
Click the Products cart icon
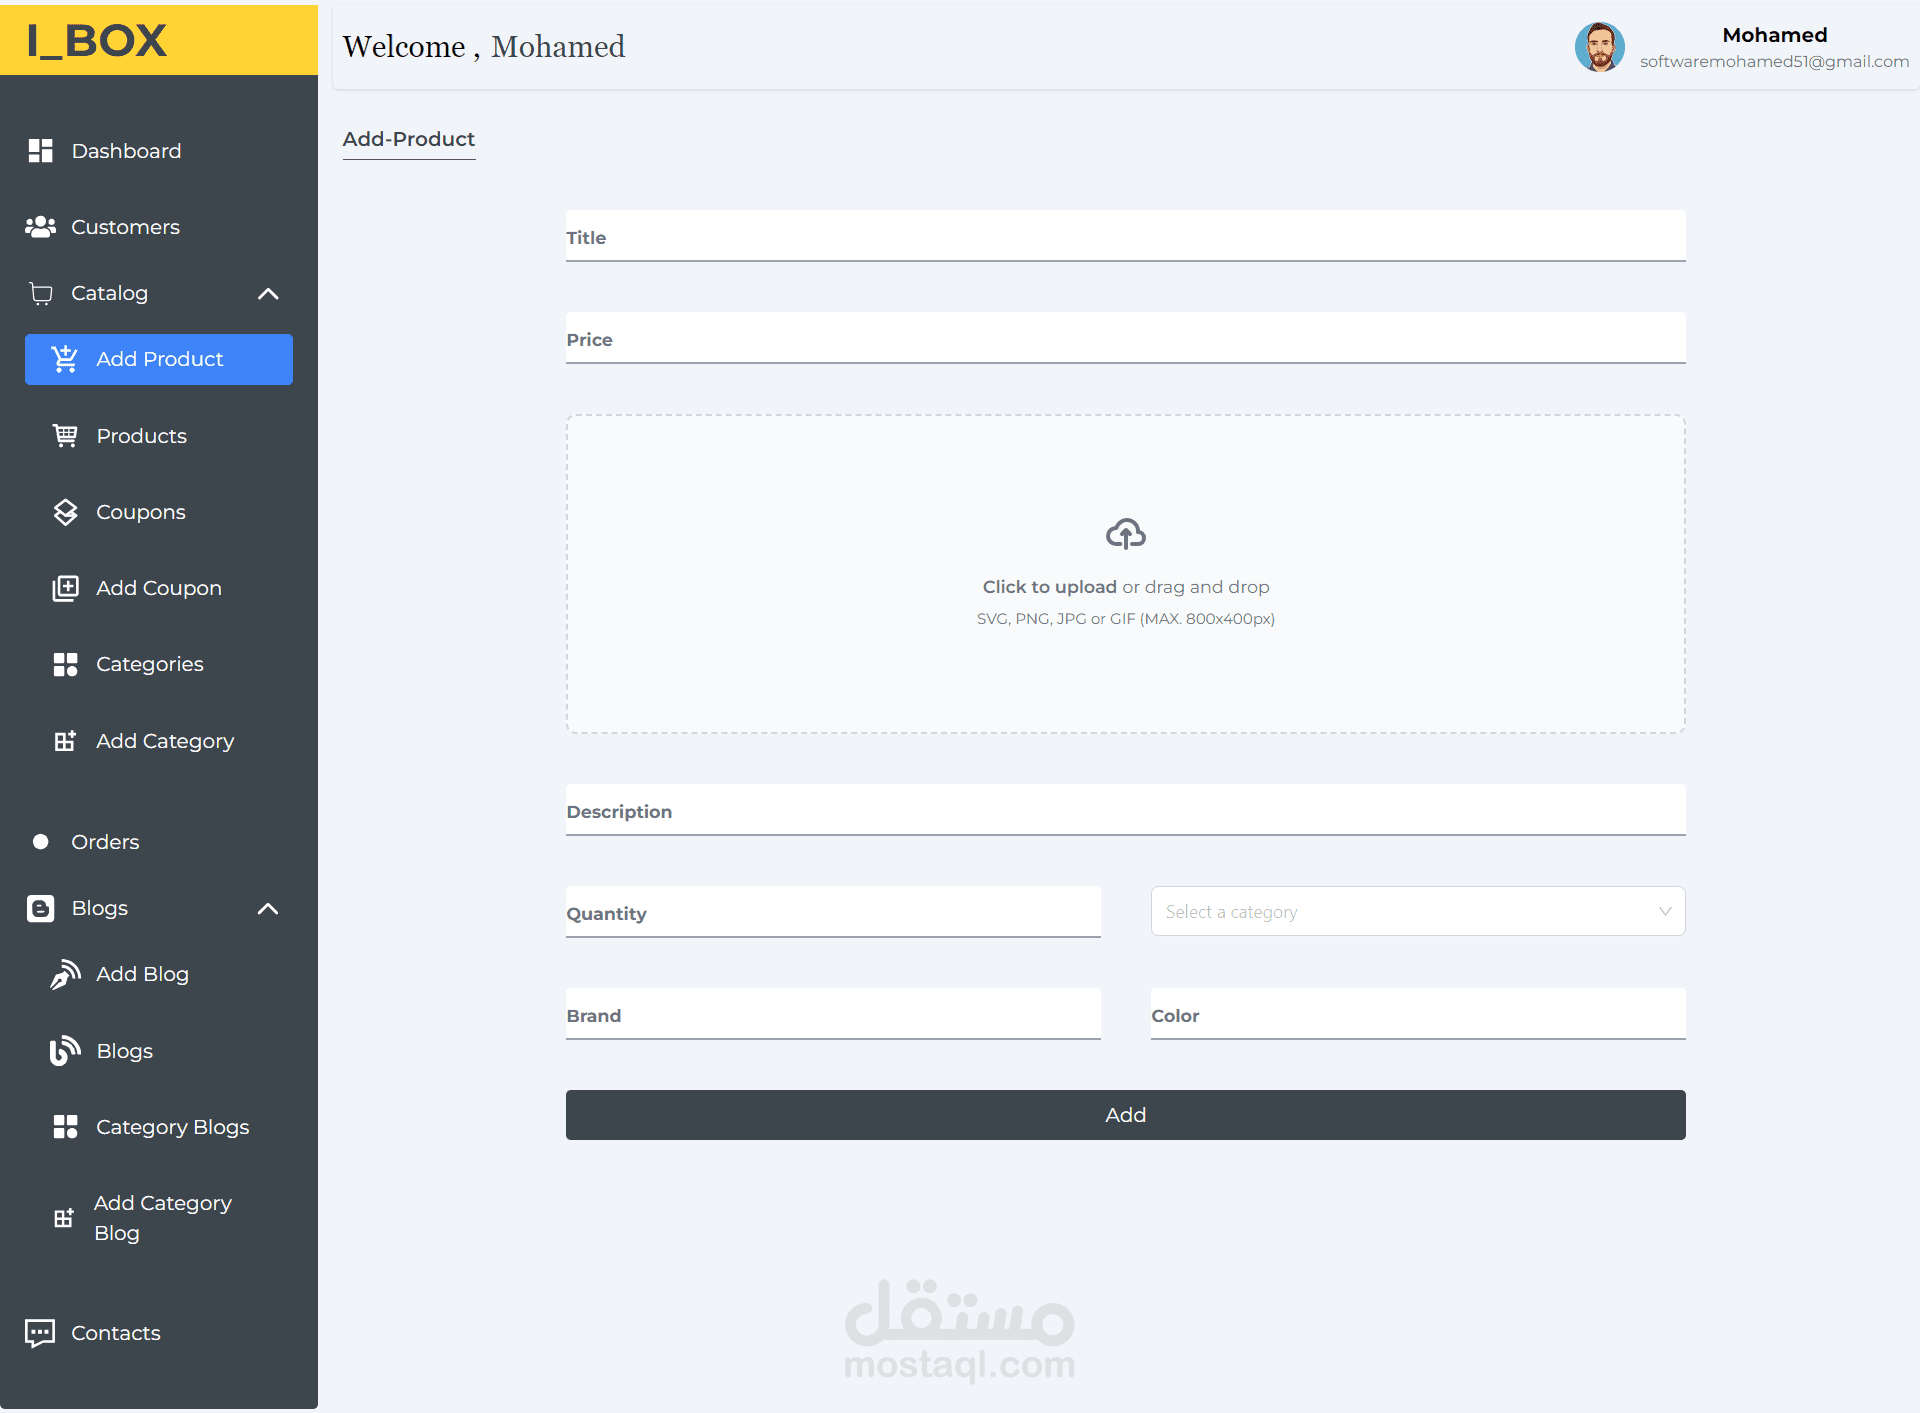click(x=65, y=436)
